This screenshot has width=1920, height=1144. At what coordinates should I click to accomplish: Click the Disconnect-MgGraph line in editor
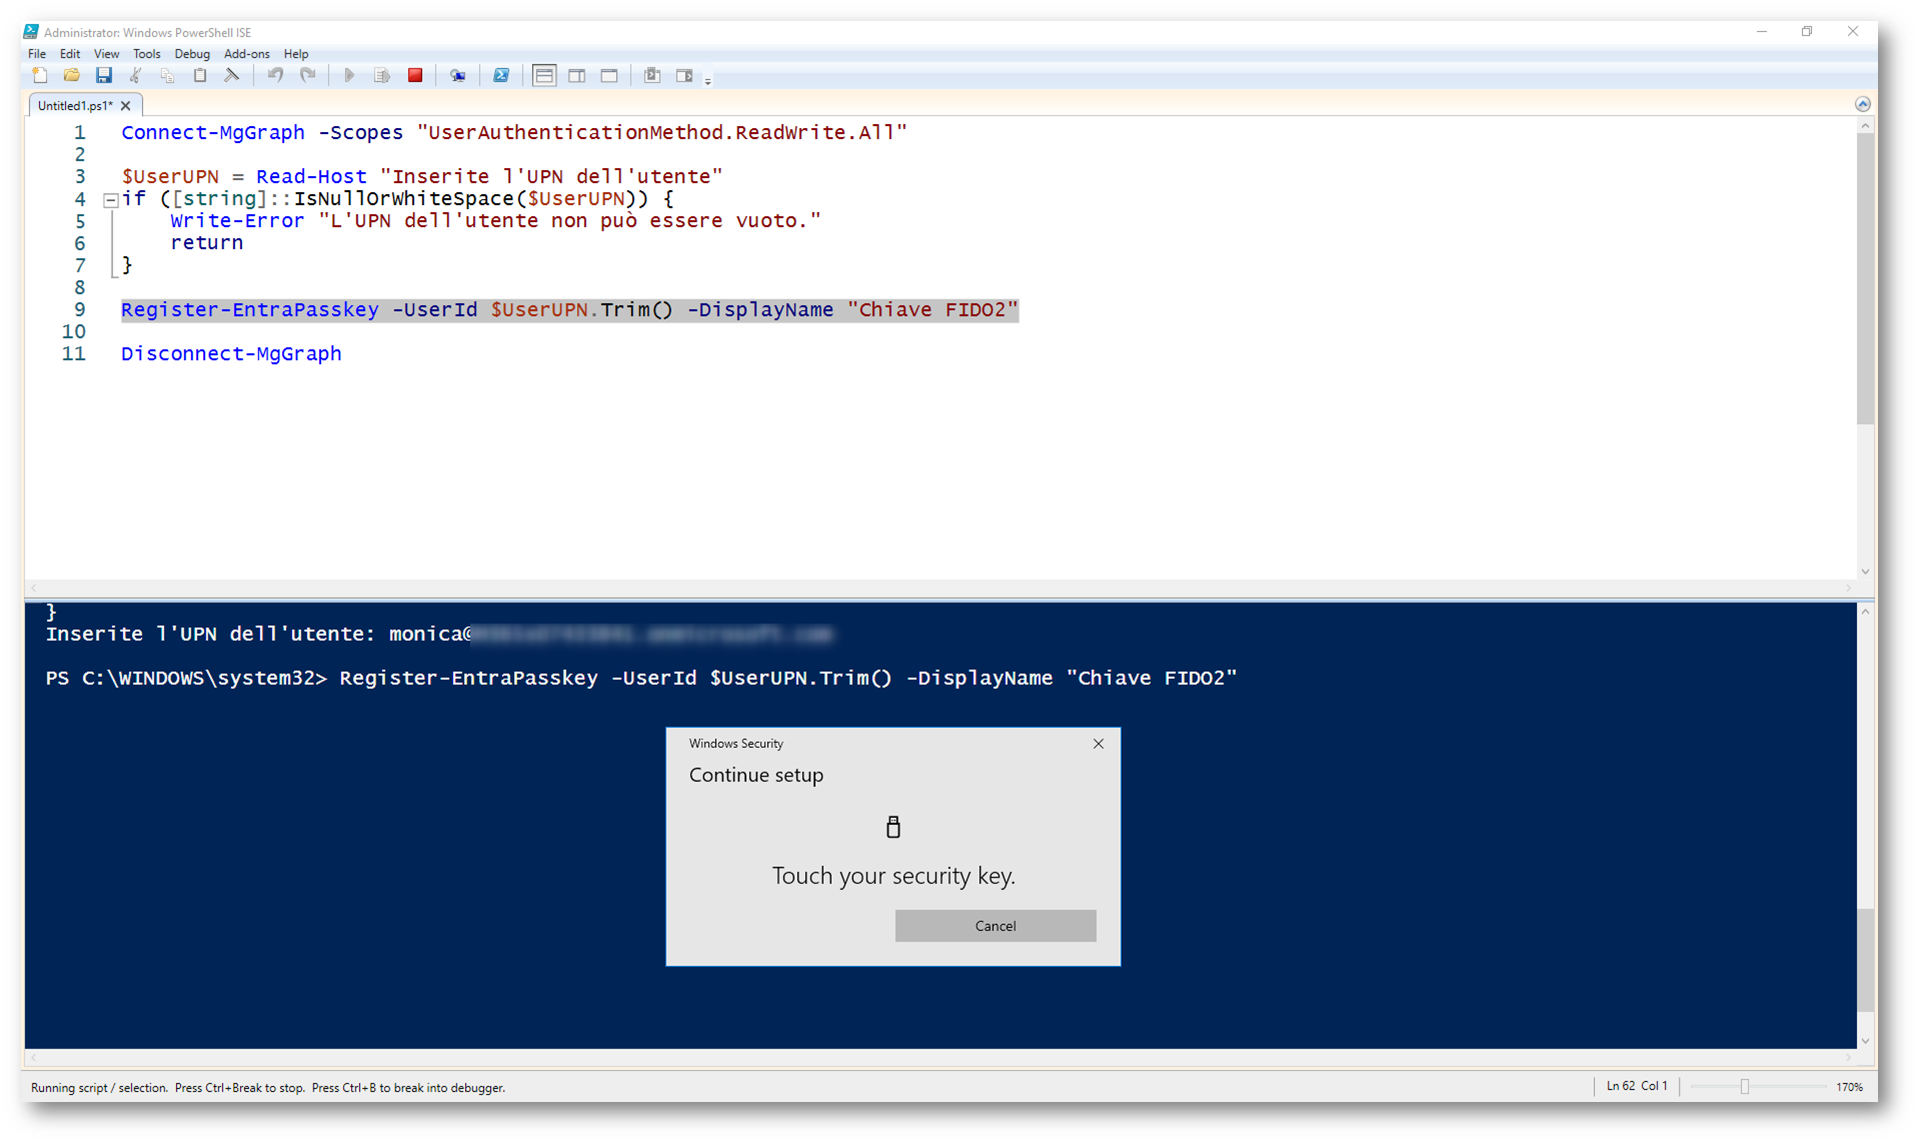[231, 354]
